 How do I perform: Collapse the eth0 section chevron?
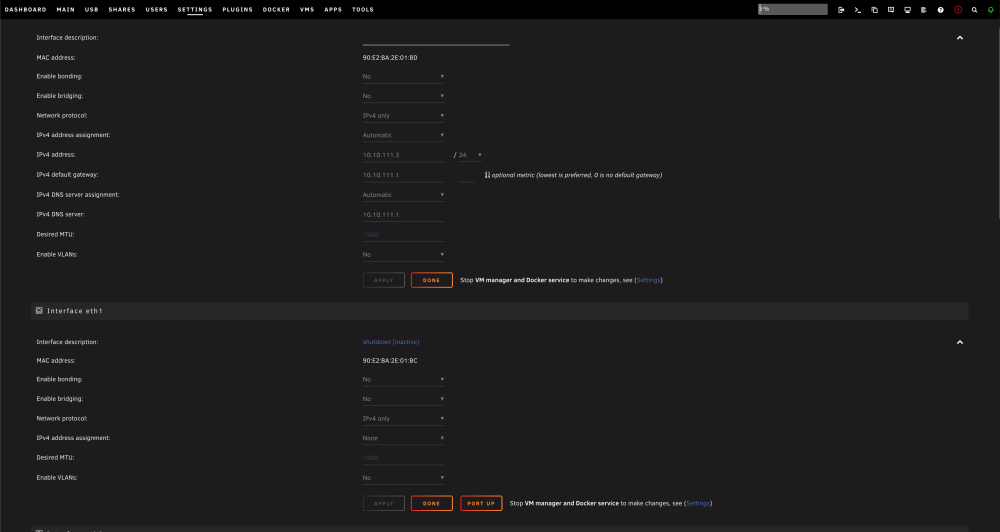coord(959,38)
